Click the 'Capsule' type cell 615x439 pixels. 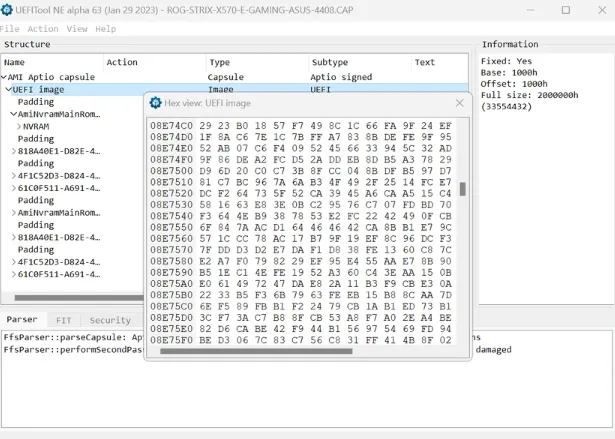point(226,77)
